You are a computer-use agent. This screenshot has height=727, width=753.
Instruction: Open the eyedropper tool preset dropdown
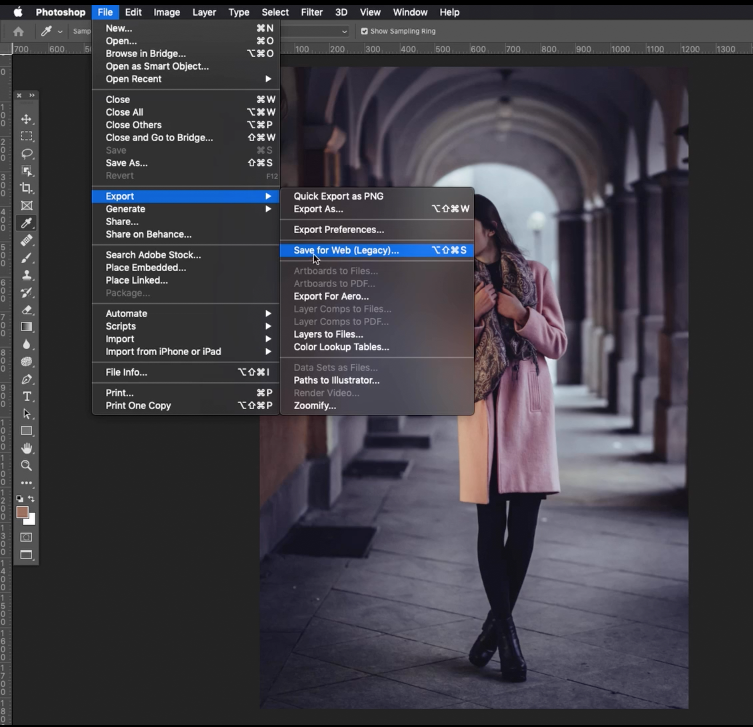tap(60, 31)
